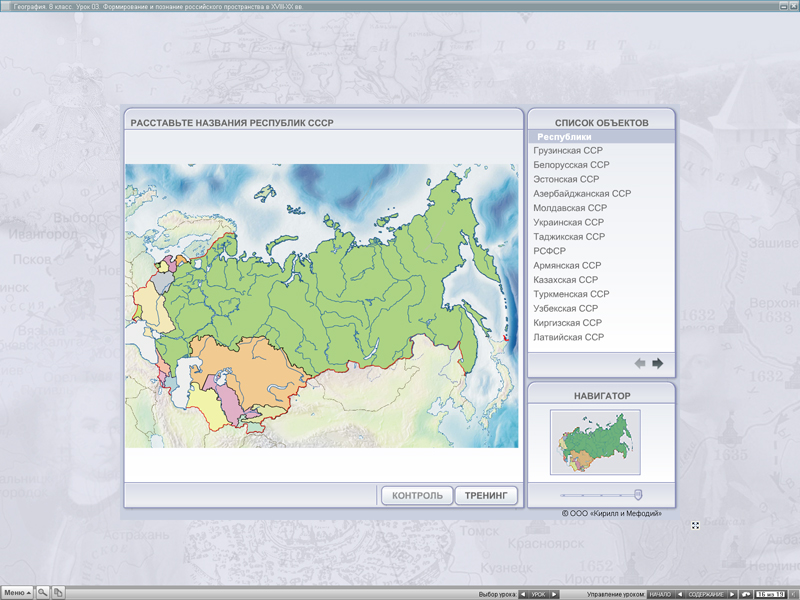The height and width of the screenshot is (600, 800).
Task: Adjust the navigator zoom slider handle
Action: tap(638, 494)
